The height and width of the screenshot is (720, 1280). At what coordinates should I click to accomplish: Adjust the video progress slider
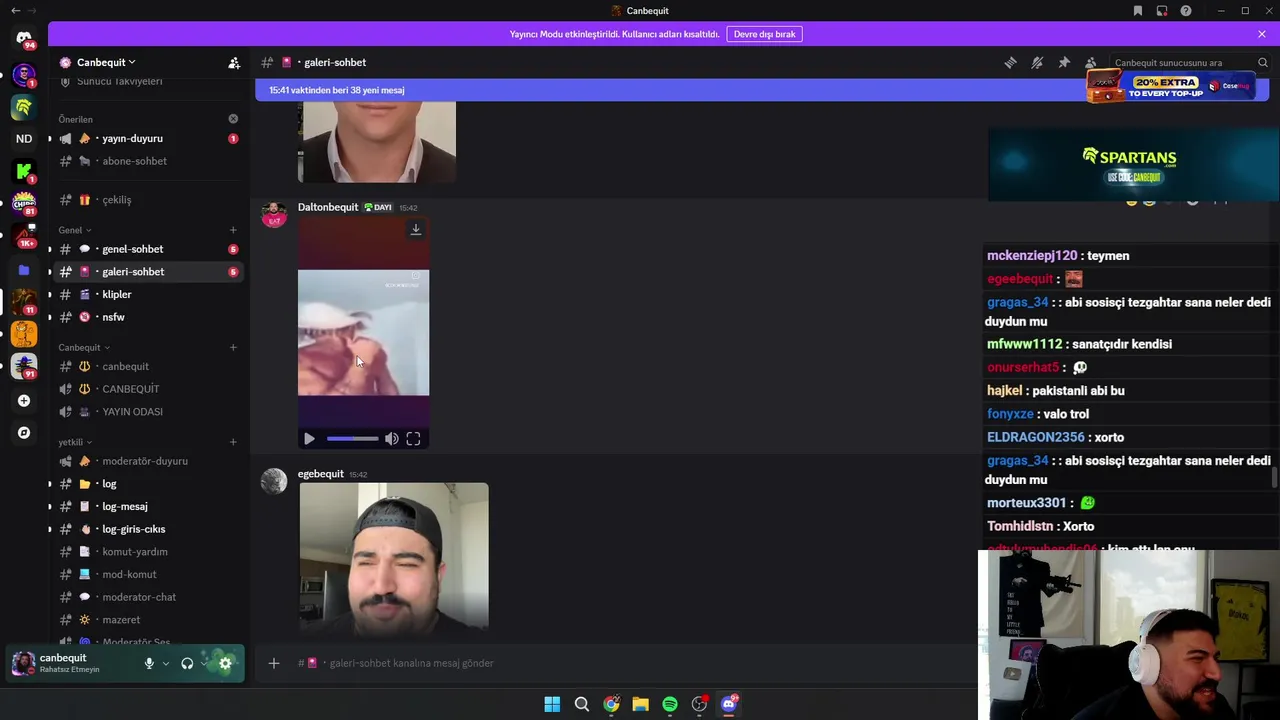tap(352, 439)
